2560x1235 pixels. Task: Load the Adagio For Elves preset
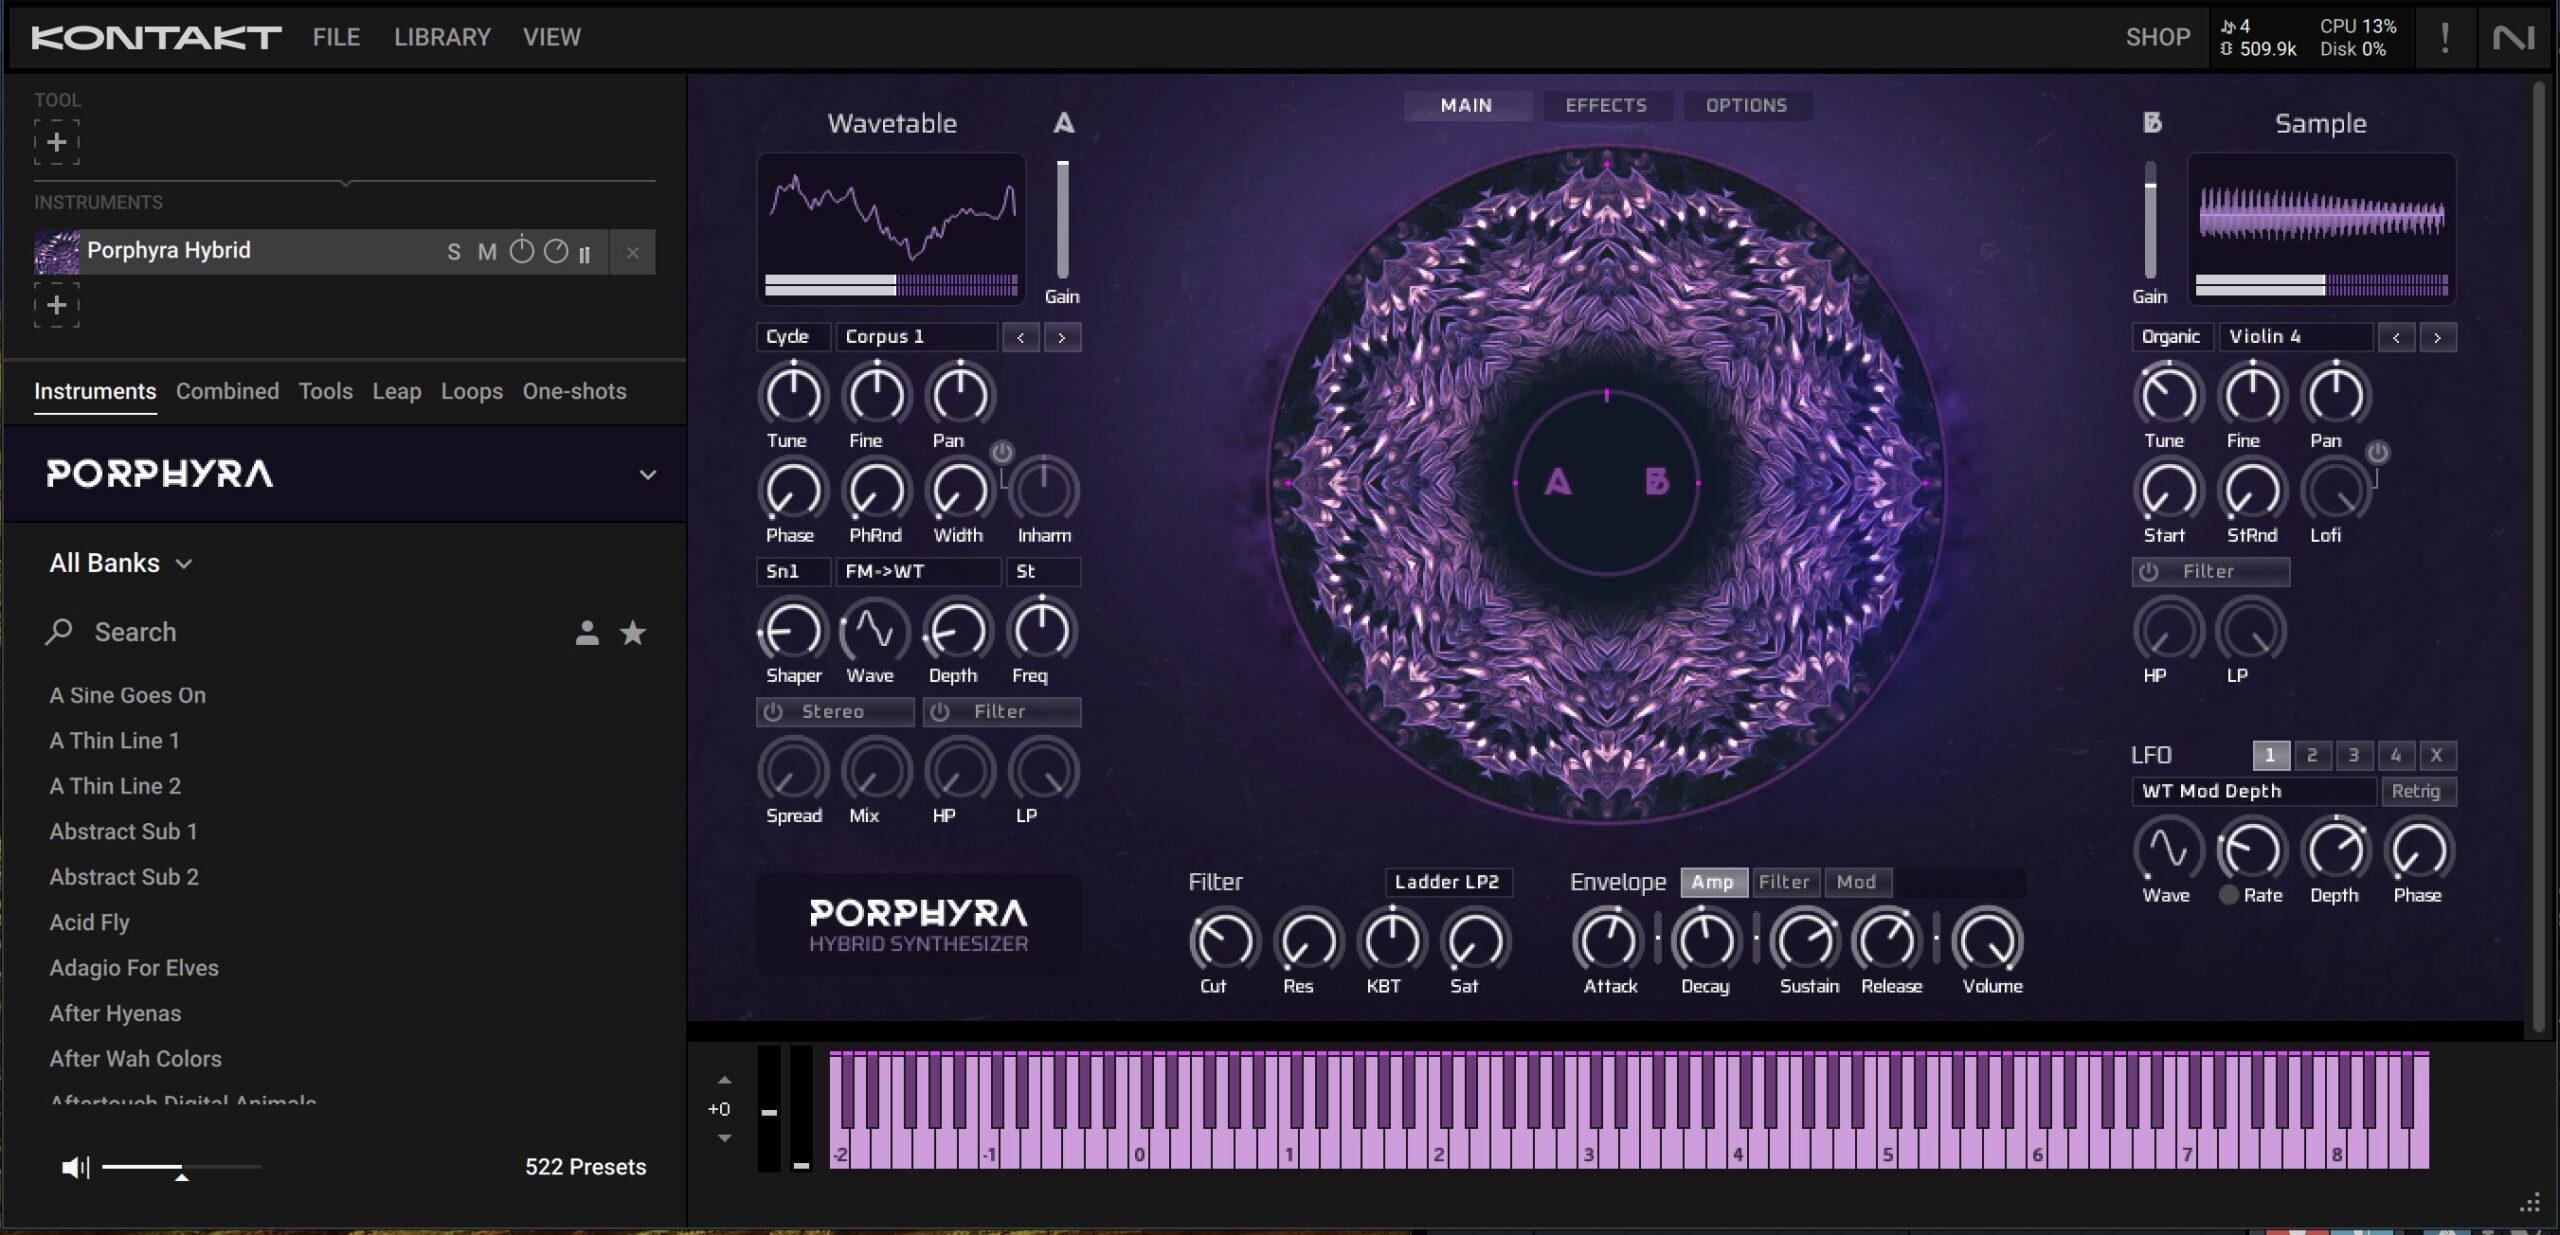coord(134,968)
